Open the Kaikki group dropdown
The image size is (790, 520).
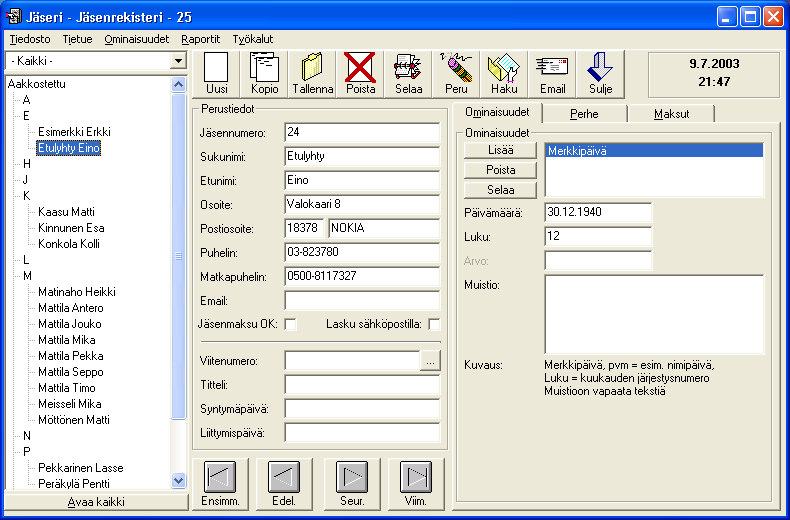pyautogui.click(x=178, y=61)
